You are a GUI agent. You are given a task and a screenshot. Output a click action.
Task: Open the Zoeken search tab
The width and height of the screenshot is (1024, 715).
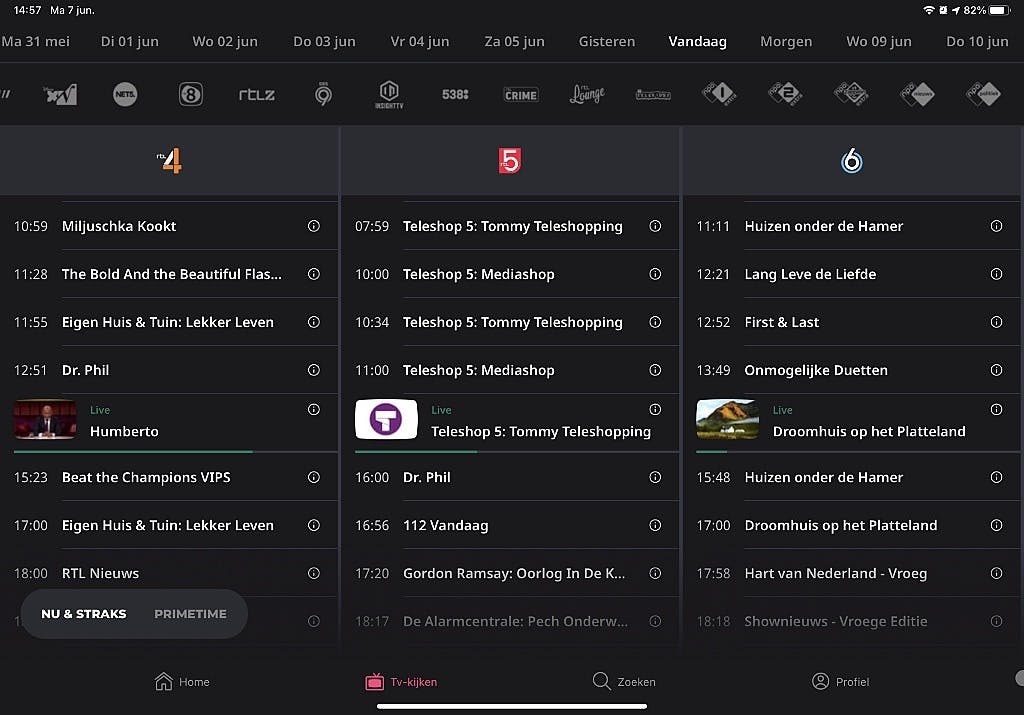point(624,682)
